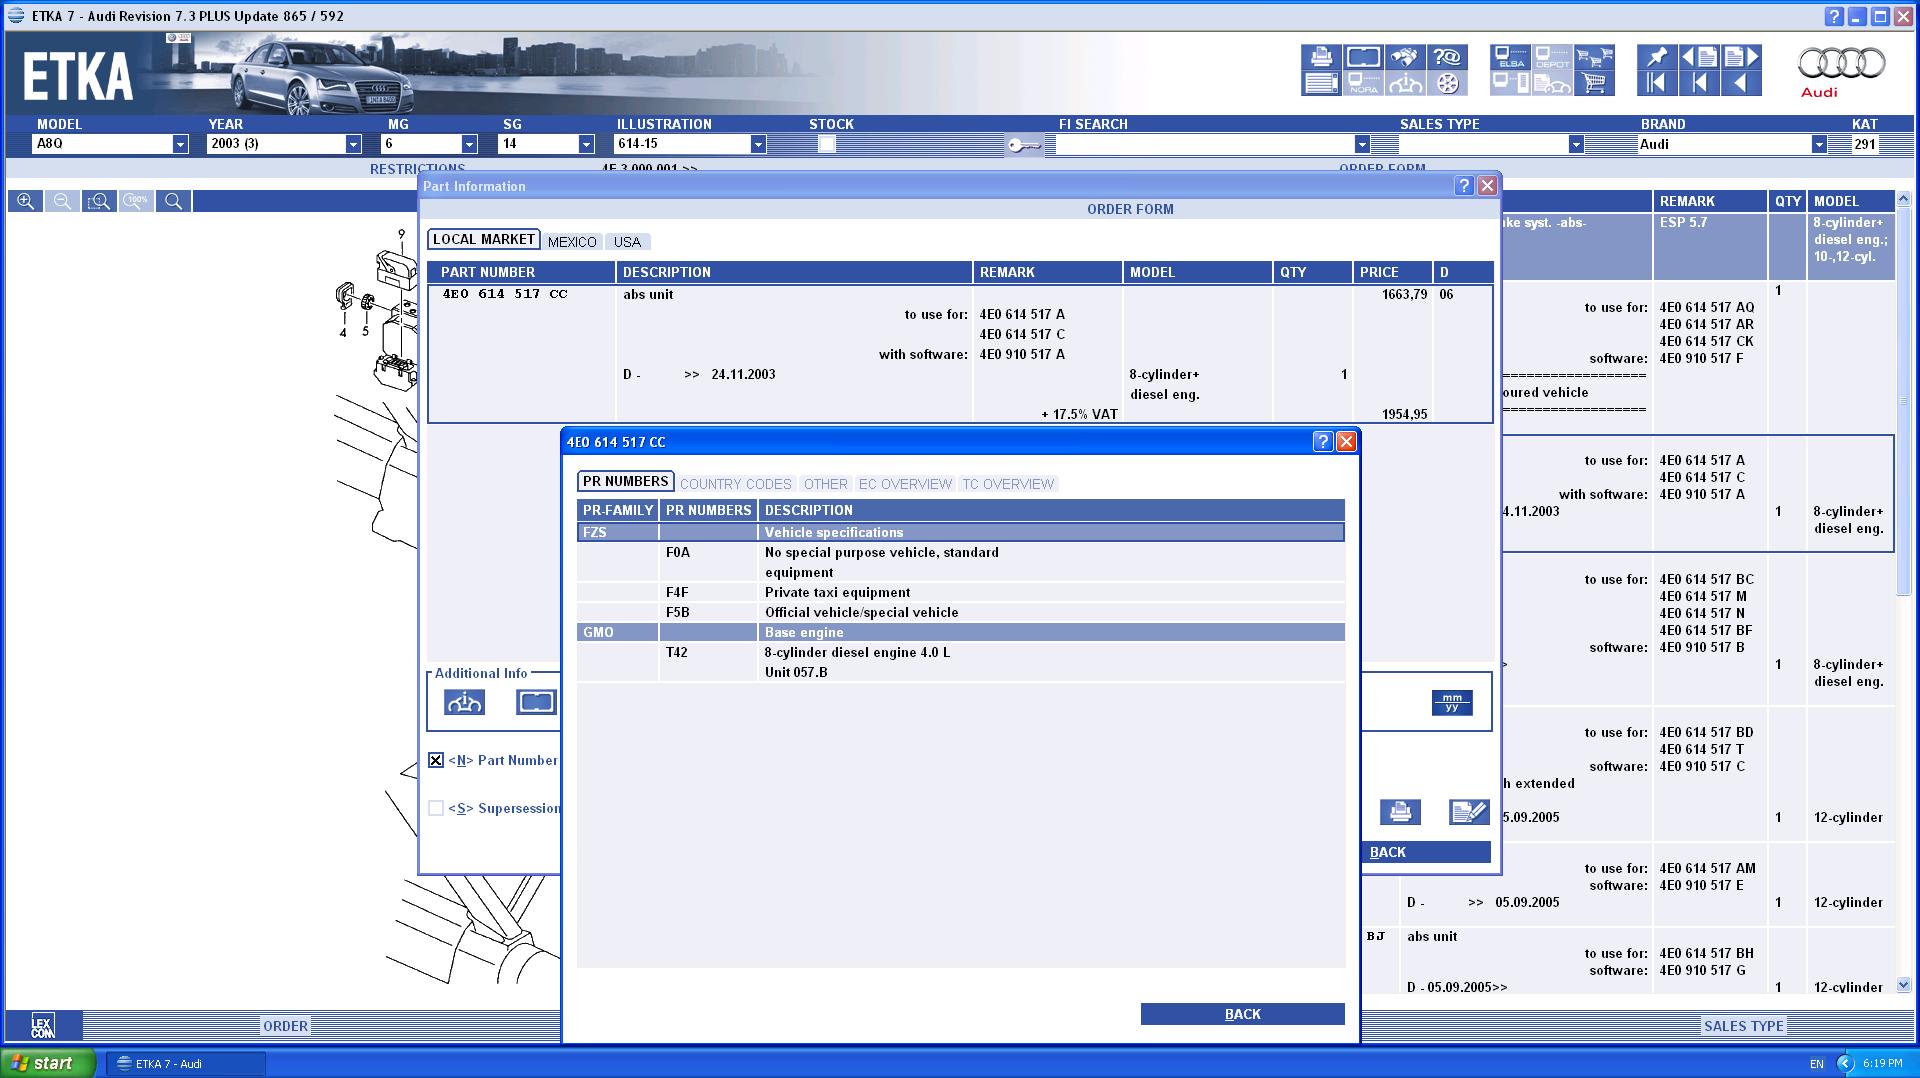Click the ?@ help contact icon
The image size is (1920, 1078).
pos(1447,57)
